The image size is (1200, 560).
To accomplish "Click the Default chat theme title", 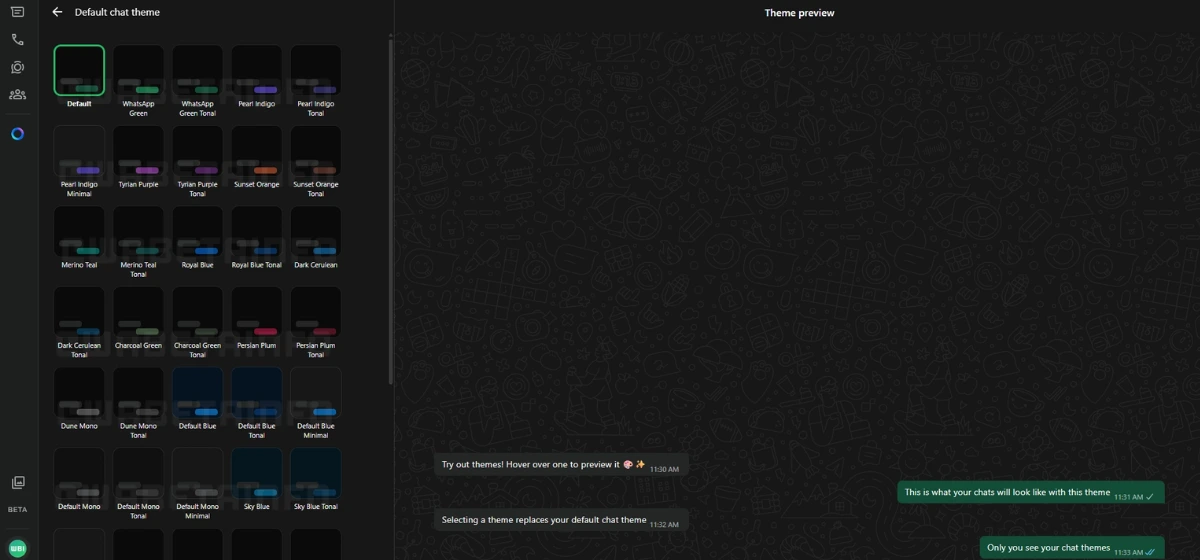I will pyautogui.click(x=117, y=12).
